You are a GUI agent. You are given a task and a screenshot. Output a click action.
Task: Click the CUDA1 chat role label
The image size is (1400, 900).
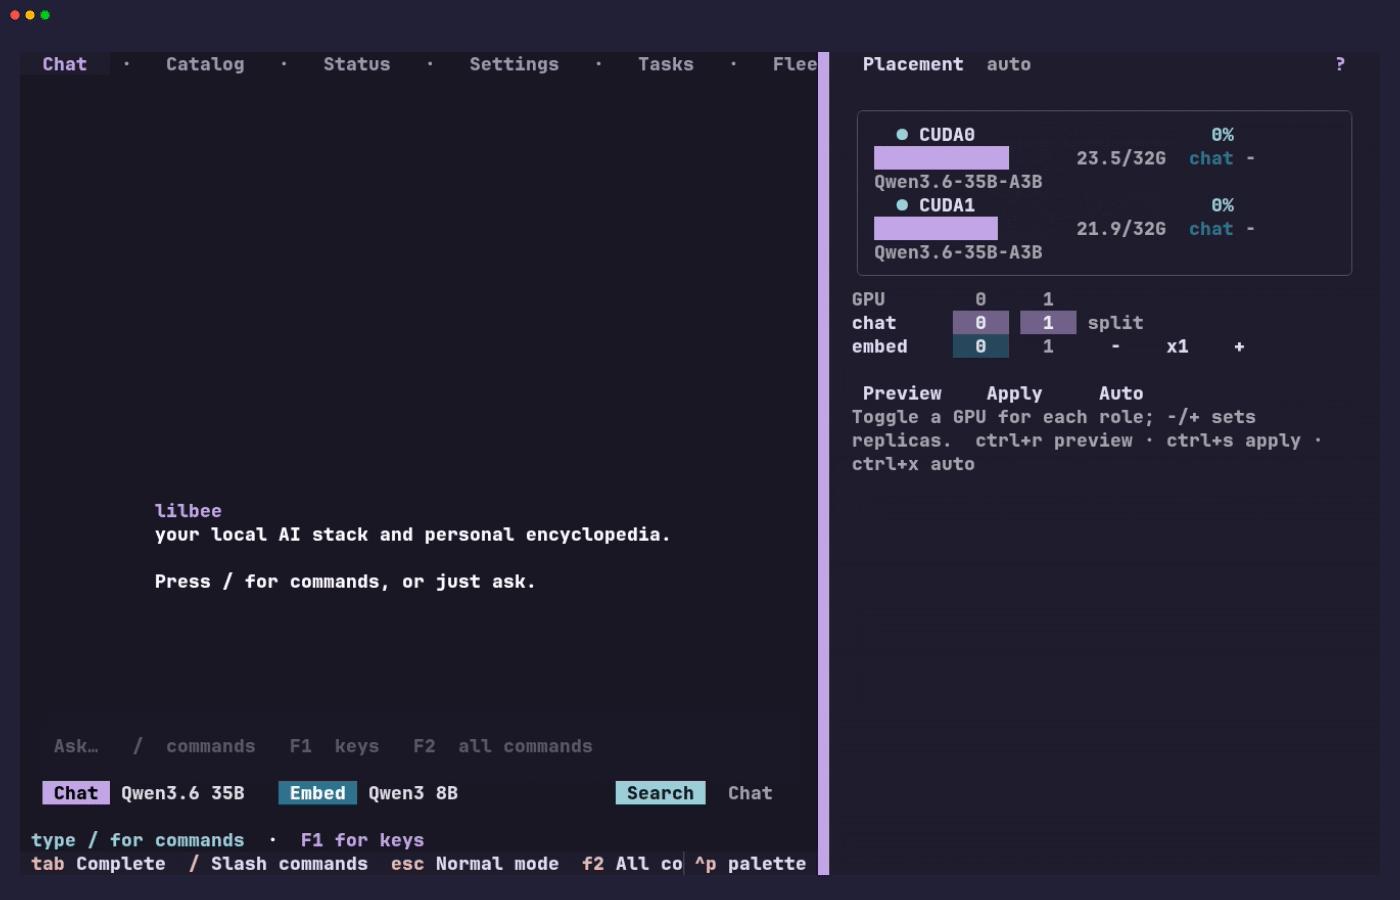pos(1211,229)
